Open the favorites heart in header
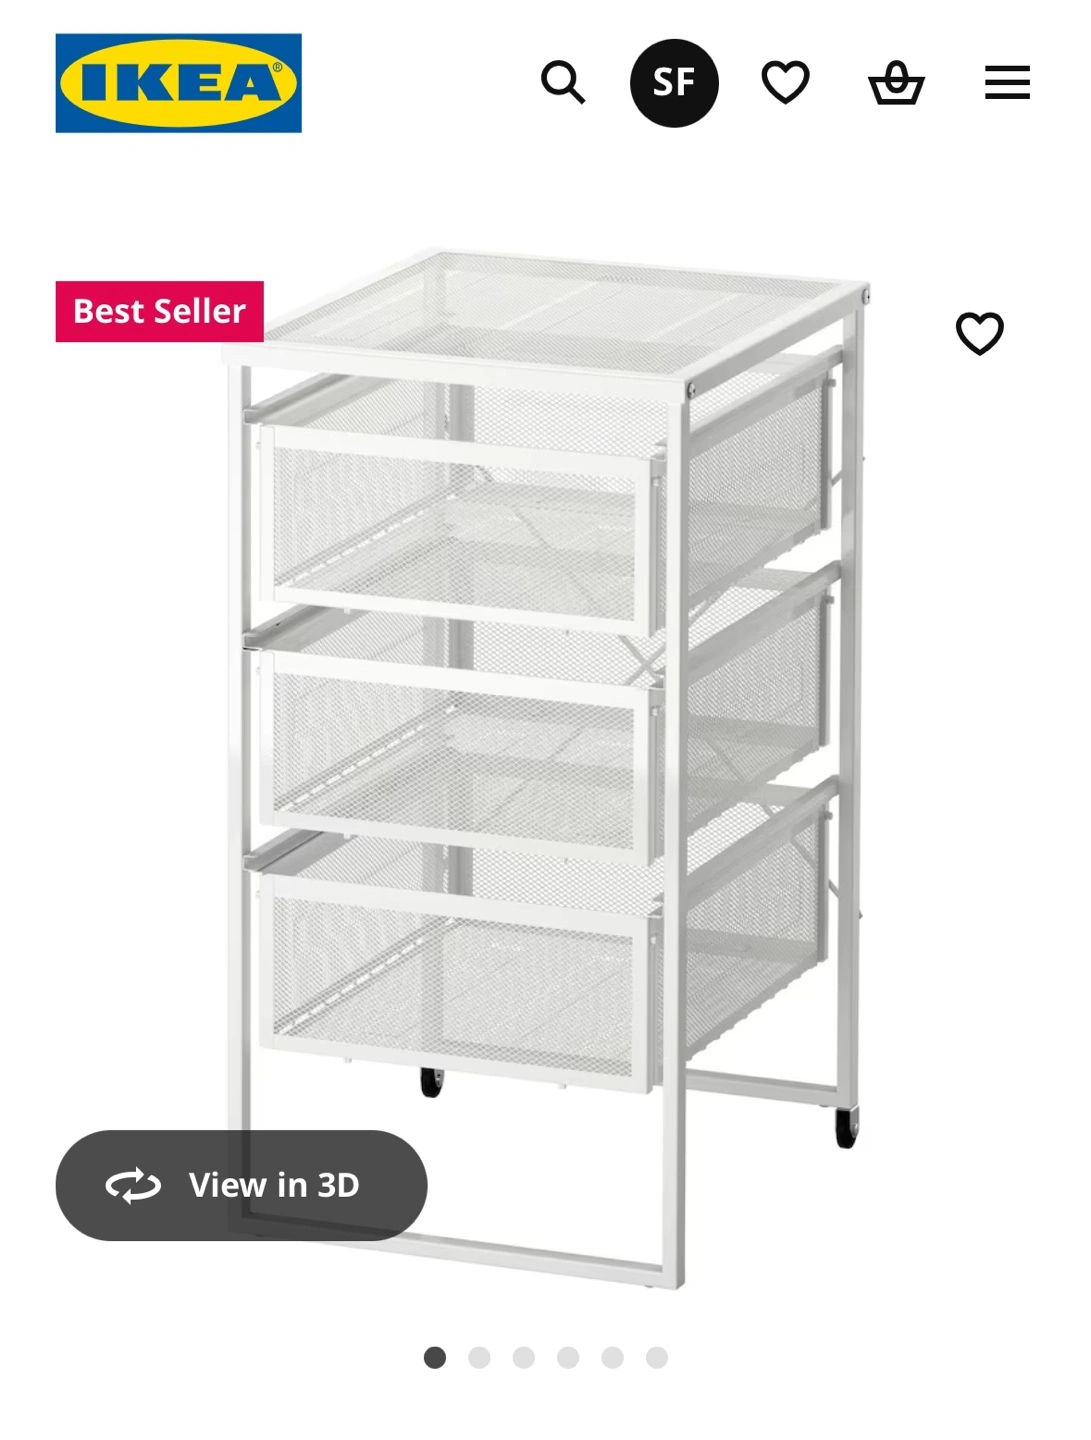Viewport: 1091px width, 1440px height. tap(785, 82)
